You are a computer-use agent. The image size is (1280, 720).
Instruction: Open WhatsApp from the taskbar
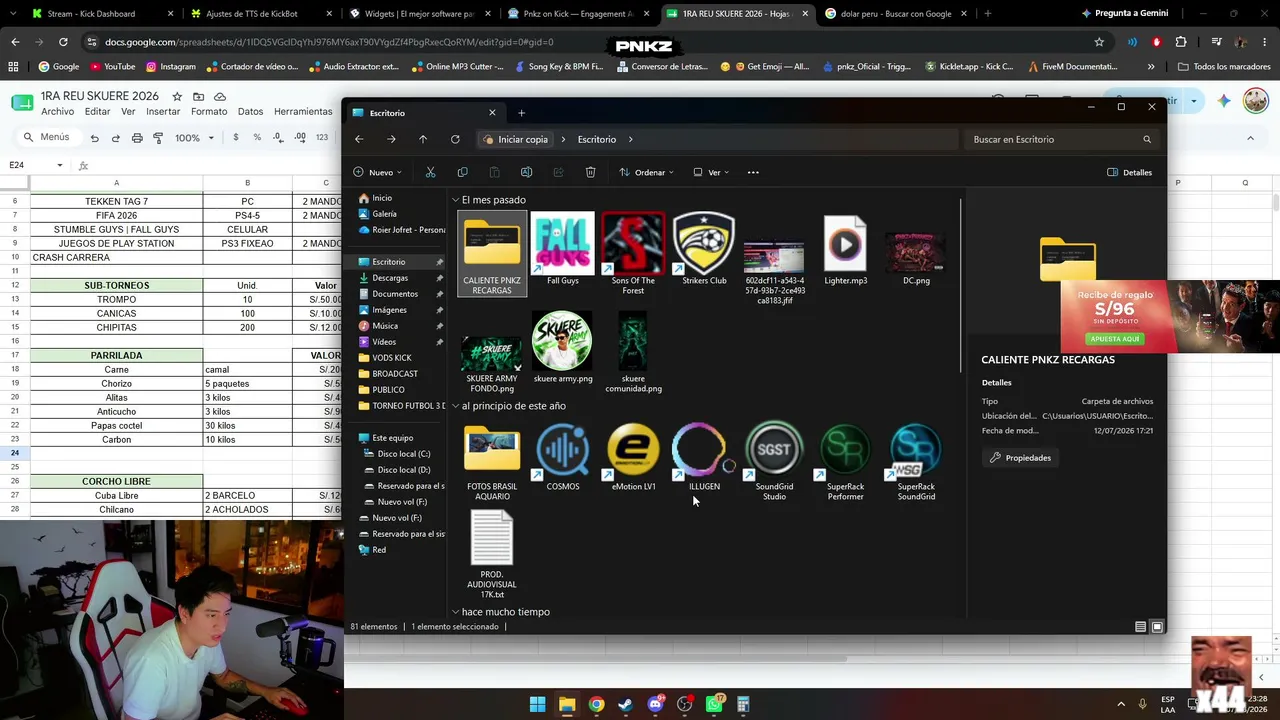714,704
